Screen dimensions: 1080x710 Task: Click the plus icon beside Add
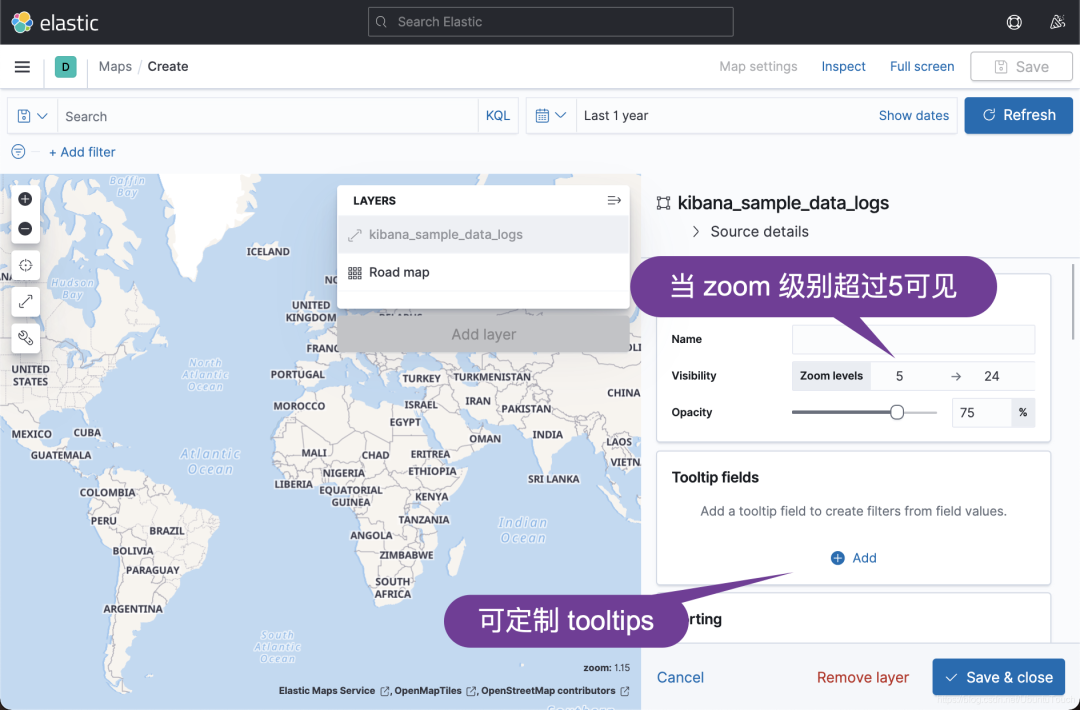click(x=838, y=558)
